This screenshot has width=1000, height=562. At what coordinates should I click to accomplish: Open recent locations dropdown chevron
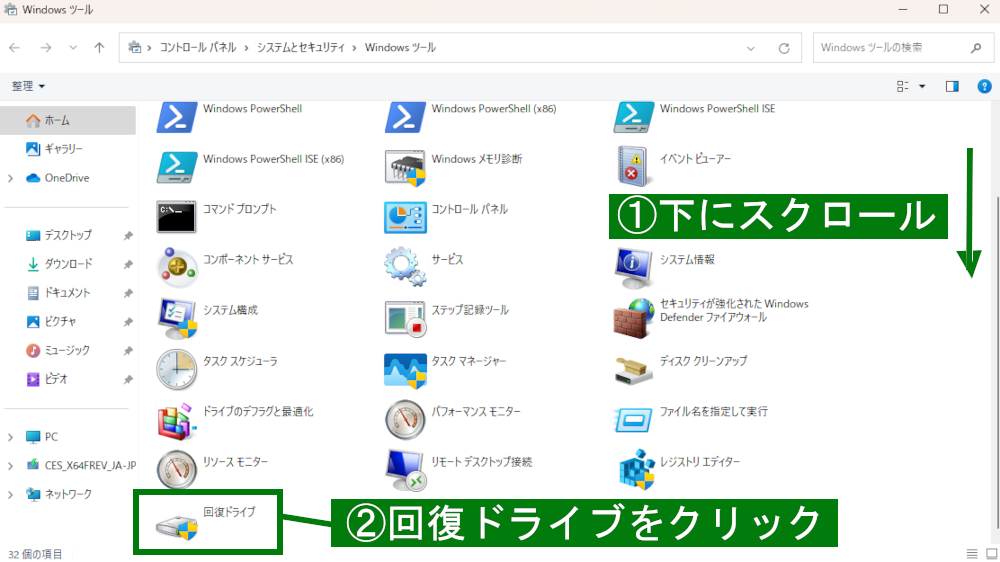[x=73, y=48]
